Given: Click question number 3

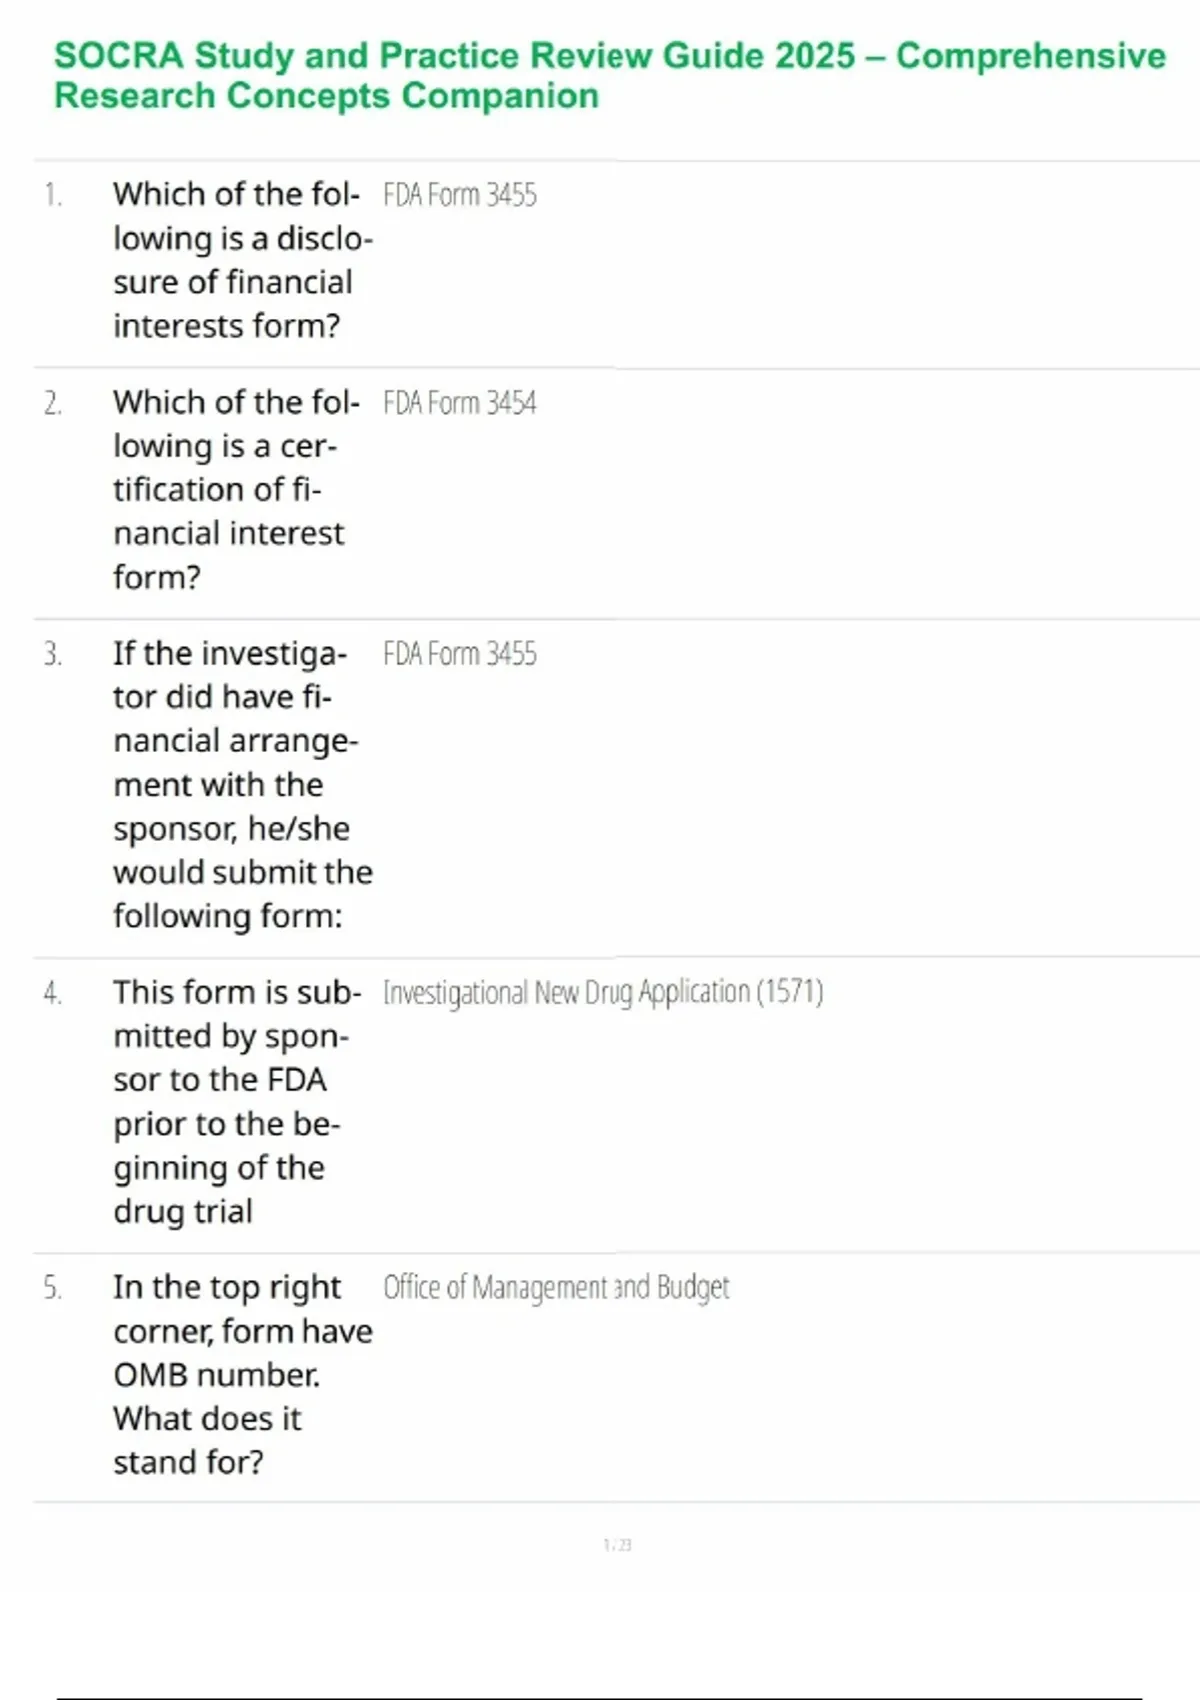Looking at the screenshot, I should (x=53, y=654).
